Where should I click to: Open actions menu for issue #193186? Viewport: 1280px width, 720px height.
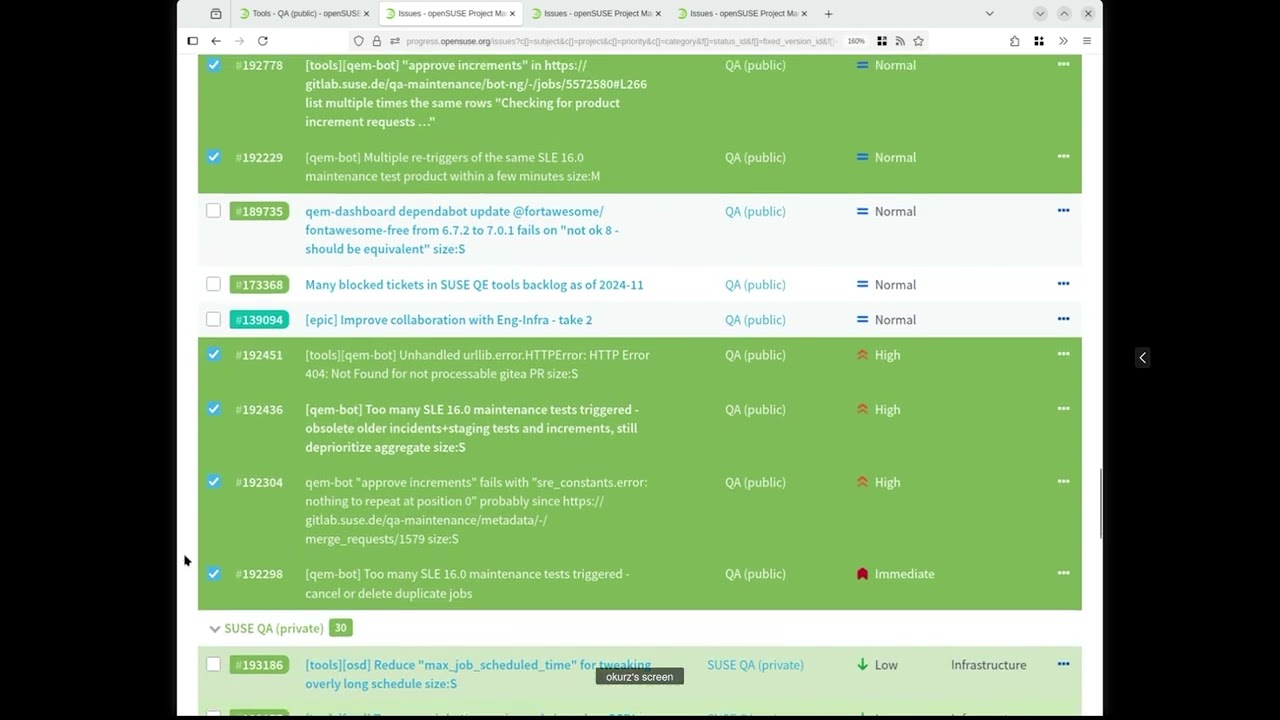[x=1063, y=664]
